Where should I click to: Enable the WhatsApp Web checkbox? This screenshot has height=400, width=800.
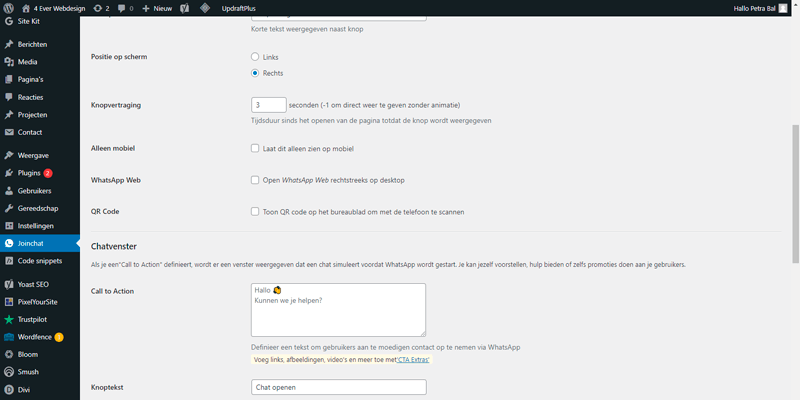point(255,180)
